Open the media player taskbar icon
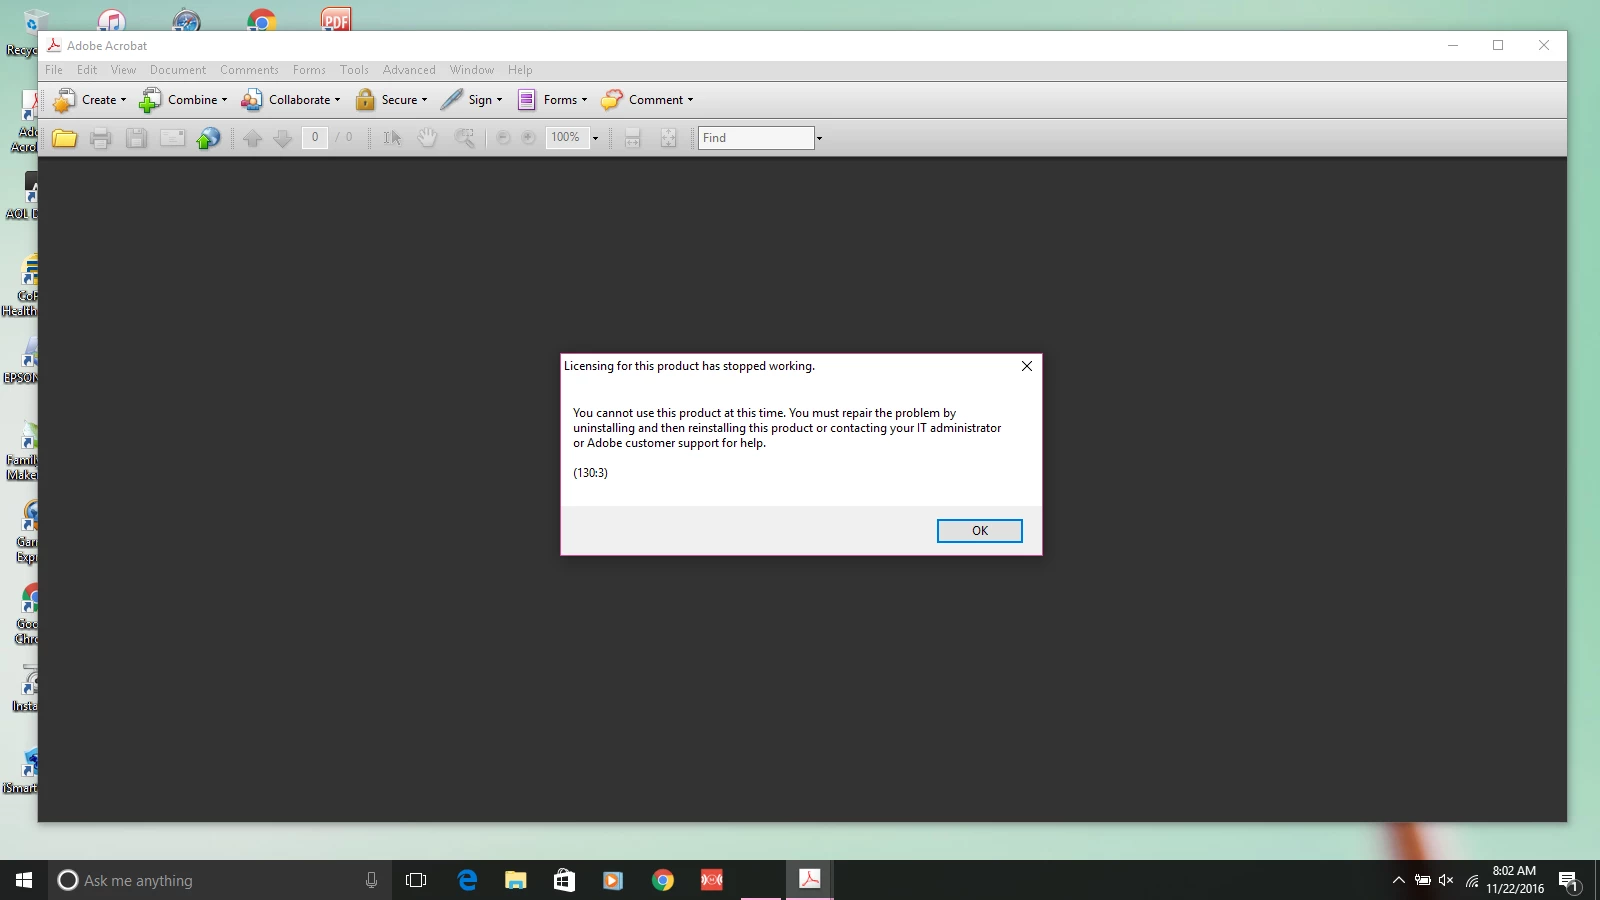The width and height of the screenshot is (1600, 900). pyautogui.click(x=613, y=880)
